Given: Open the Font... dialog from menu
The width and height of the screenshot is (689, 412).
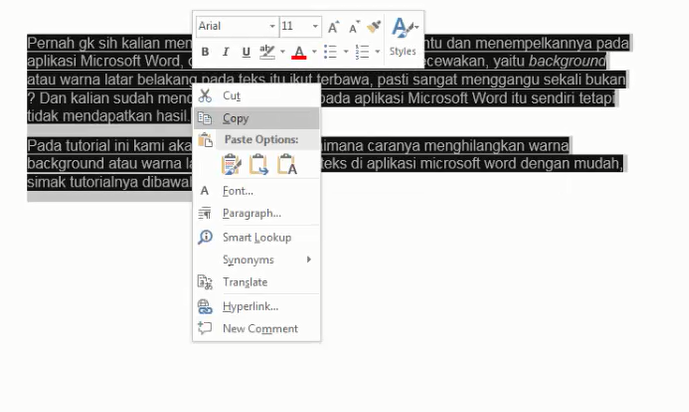Looking at the screenshot, I should coord(257,191).
